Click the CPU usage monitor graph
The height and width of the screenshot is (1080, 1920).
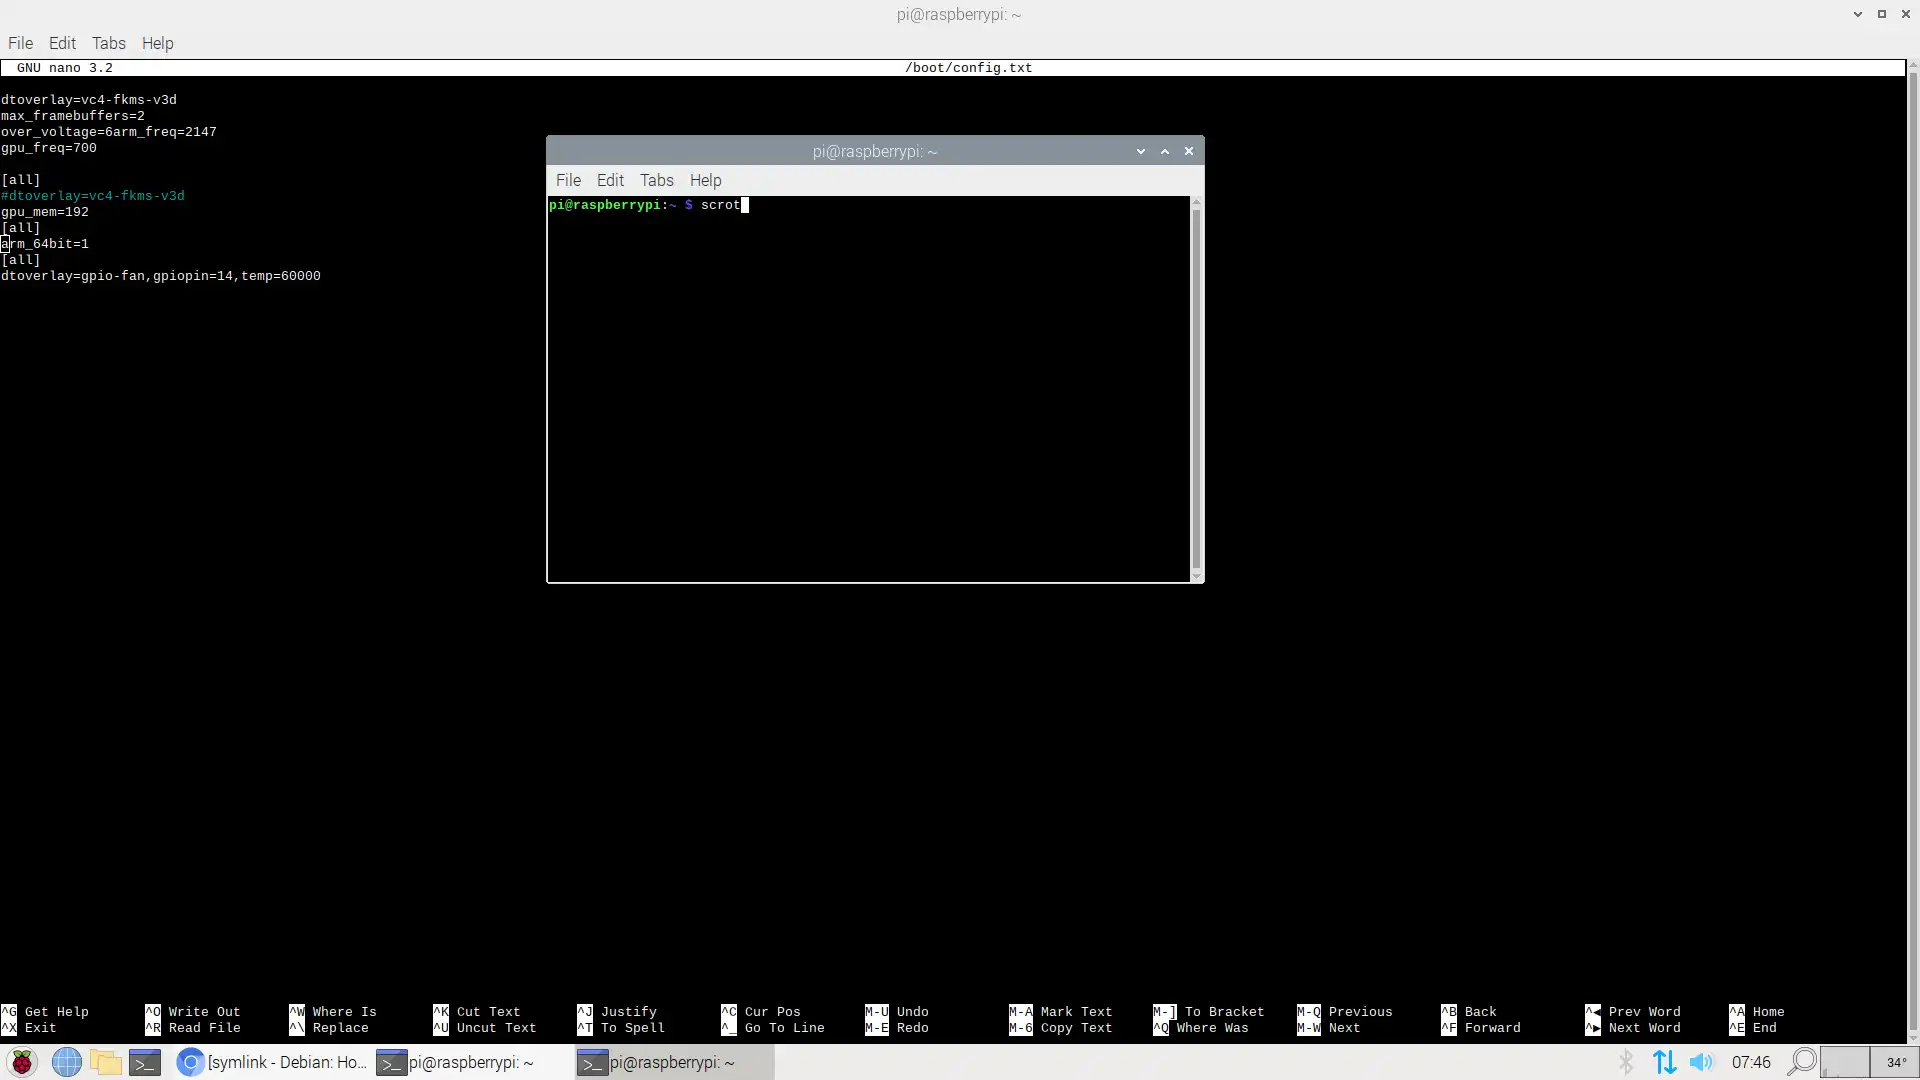1844,1062
